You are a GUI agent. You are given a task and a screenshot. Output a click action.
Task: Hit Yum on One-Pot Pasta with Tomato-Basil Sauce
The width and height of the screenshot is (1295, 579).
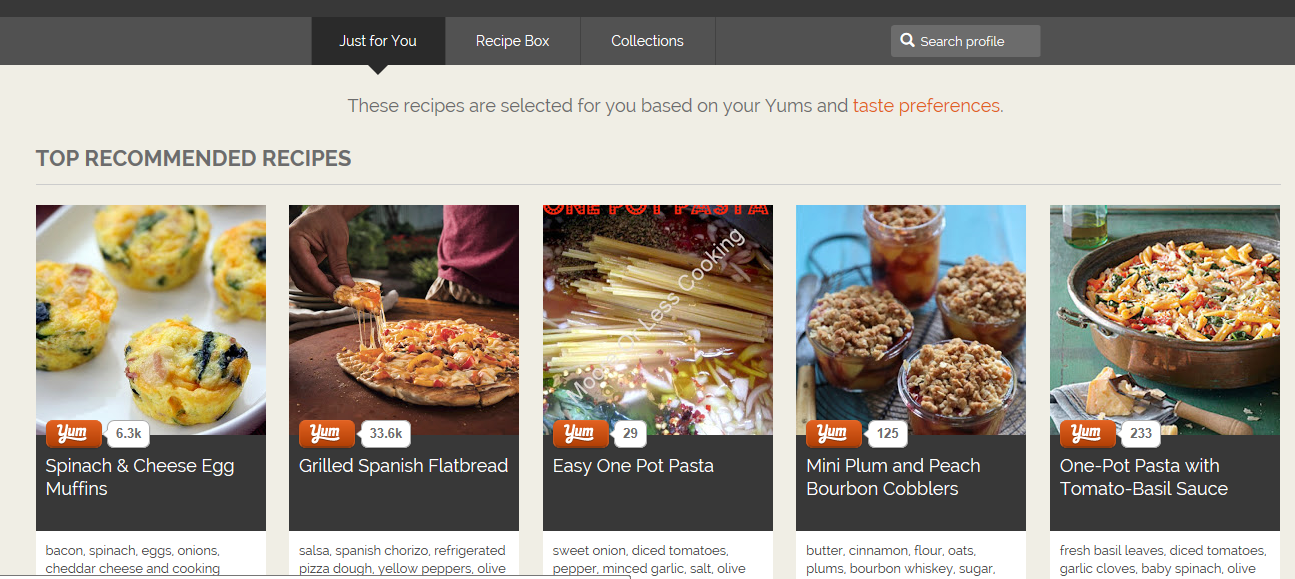(1087, 433)
